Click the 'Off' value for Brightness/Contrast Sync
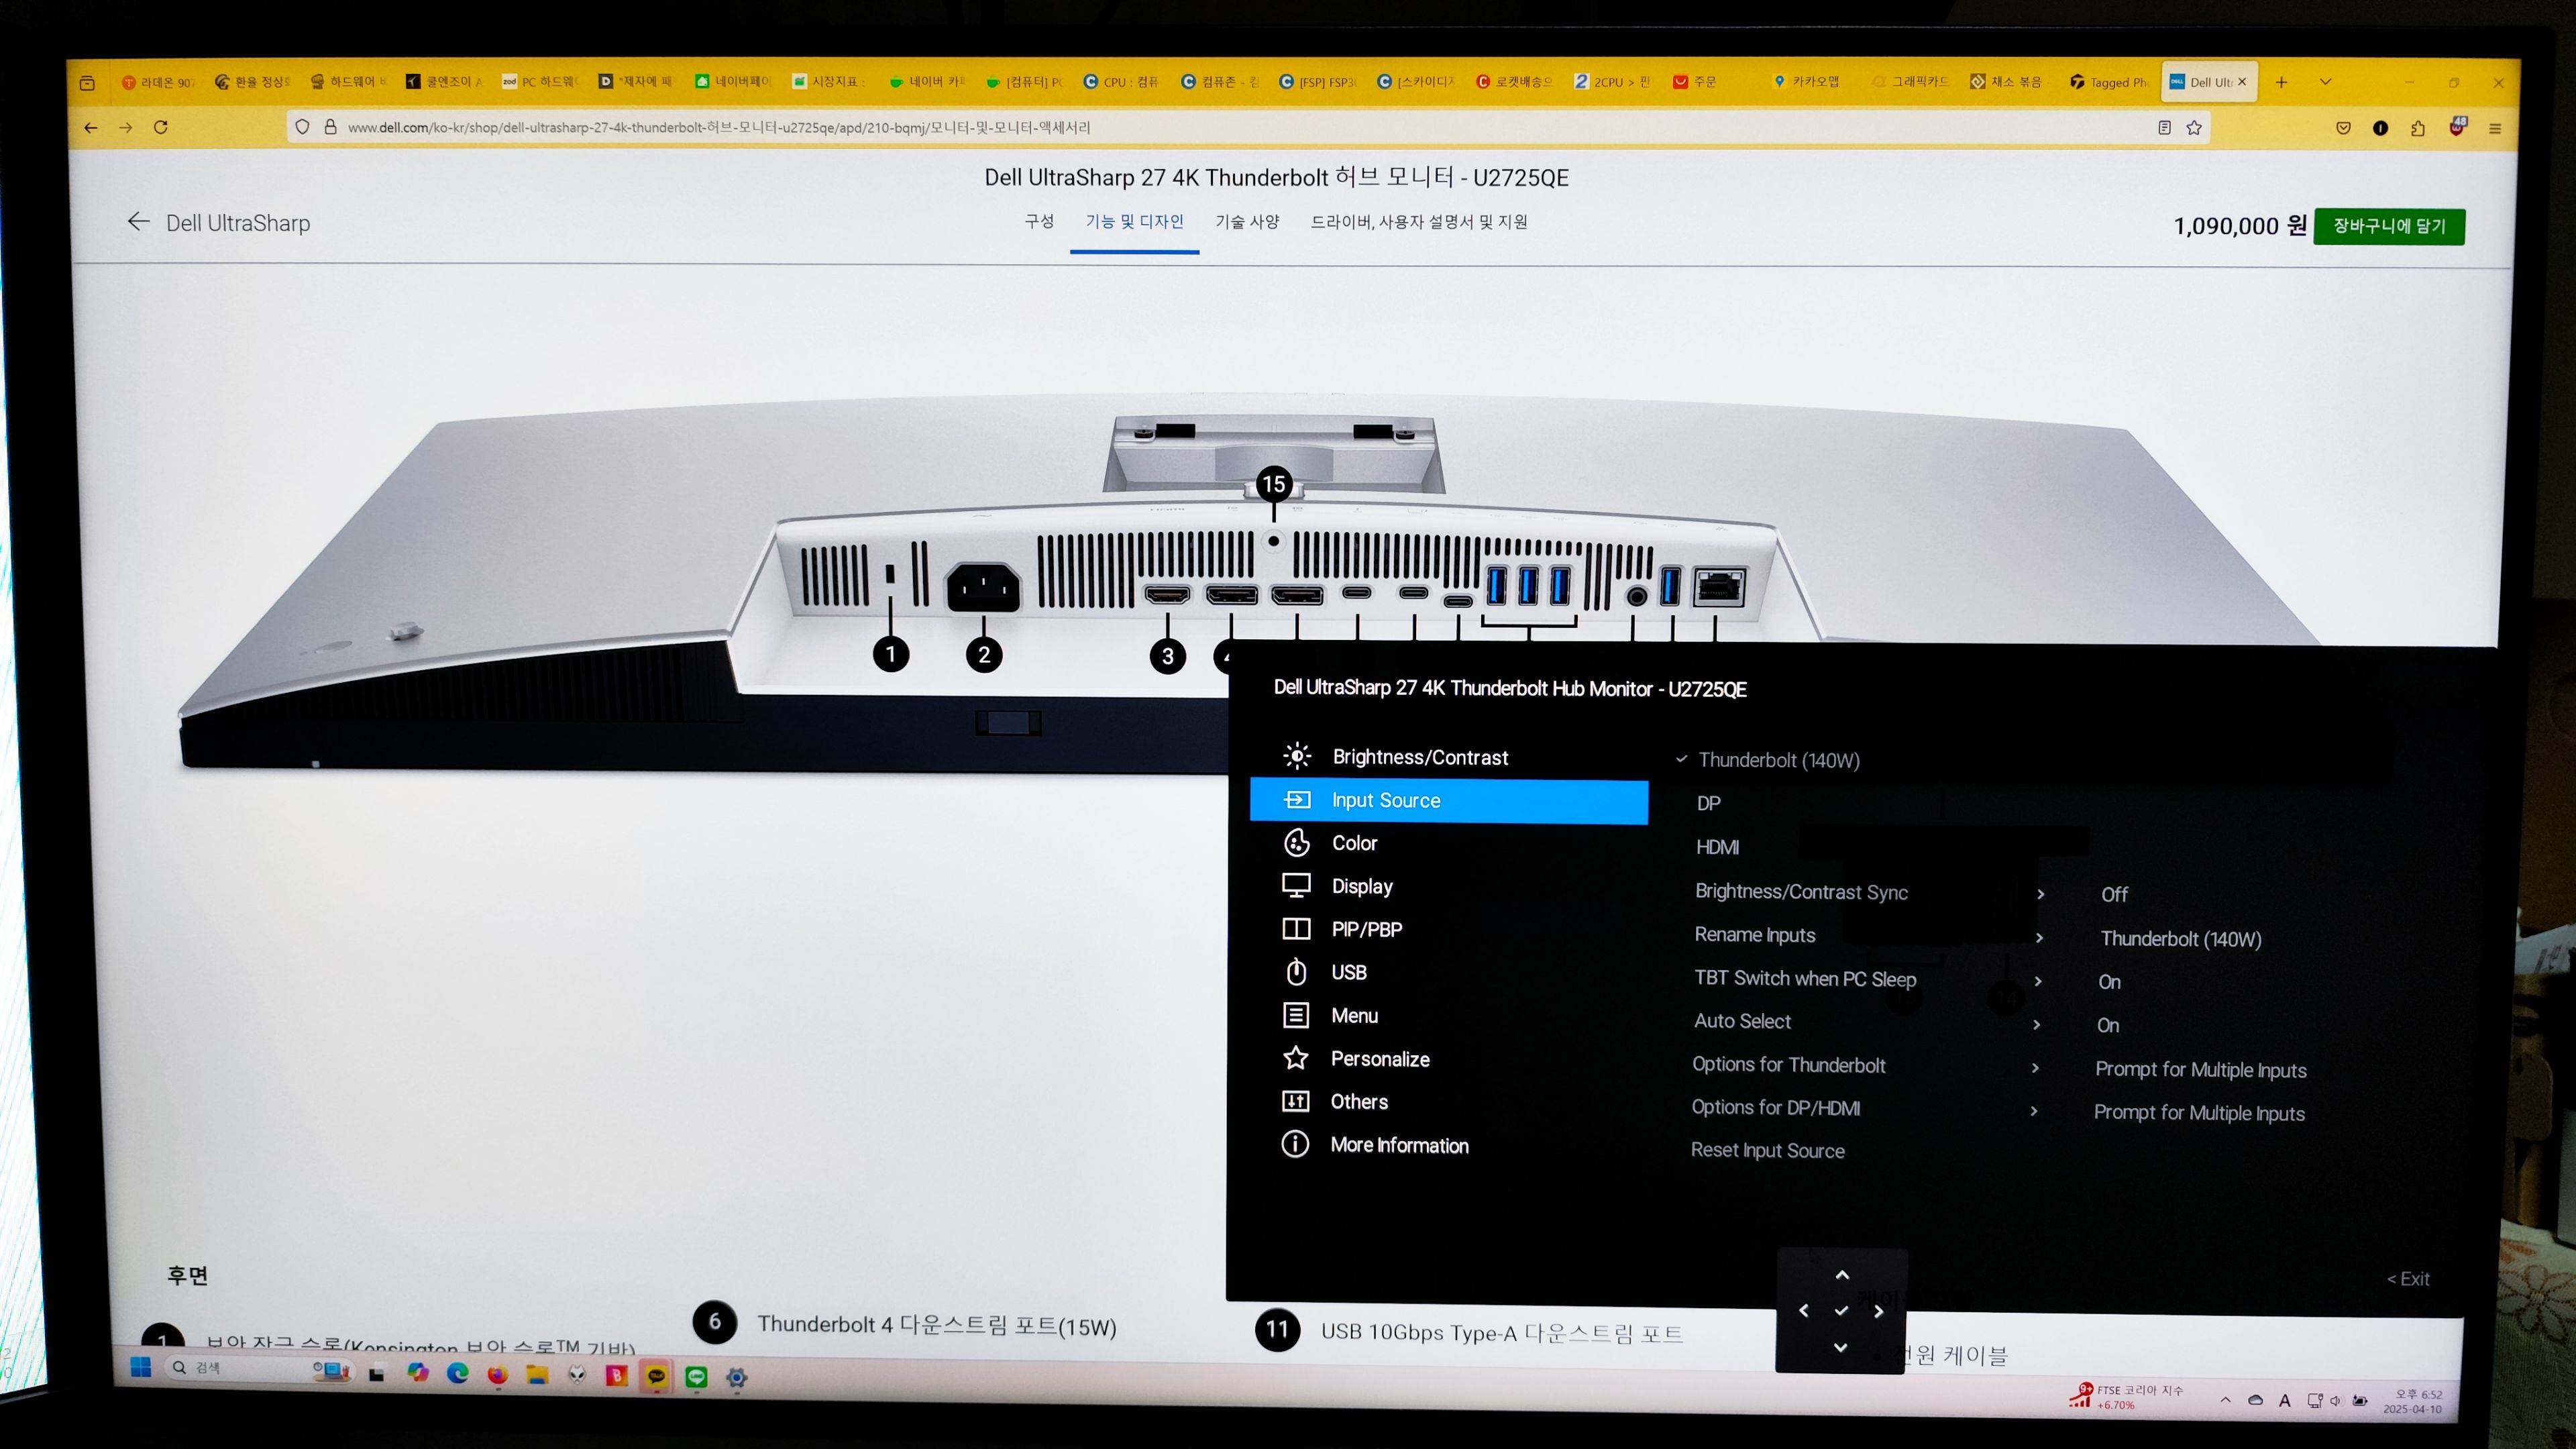The width and height of the screenshot is (2576, 1449). pyautogui.click(x=2114, y=895)
